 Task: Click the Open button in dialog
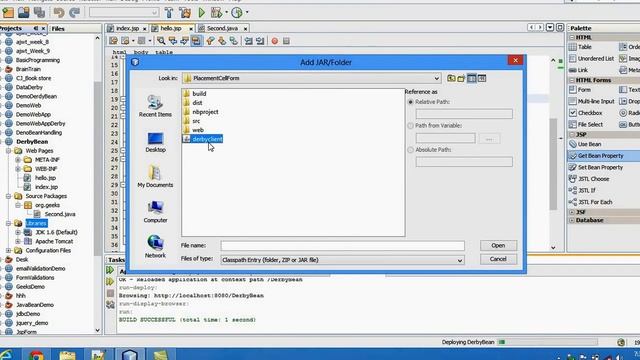[498, 245]
